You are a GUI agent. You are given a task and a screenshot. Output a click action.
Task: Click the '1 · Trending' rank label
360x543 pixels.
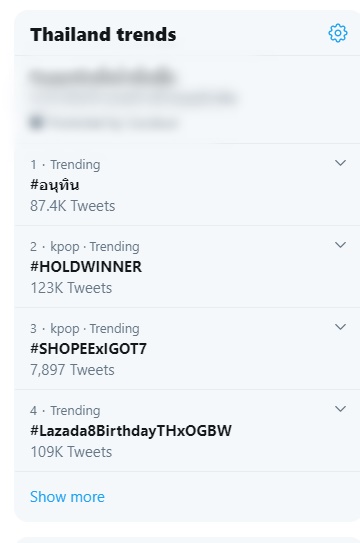coord(65,164)
